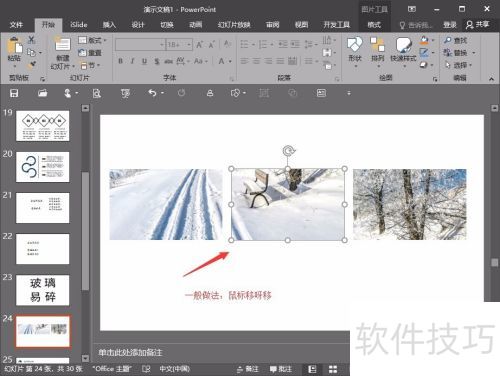This screenshot has height=376, width=500.
Task: Click the Reset (重置) slide button
Action: pos(90,53)
